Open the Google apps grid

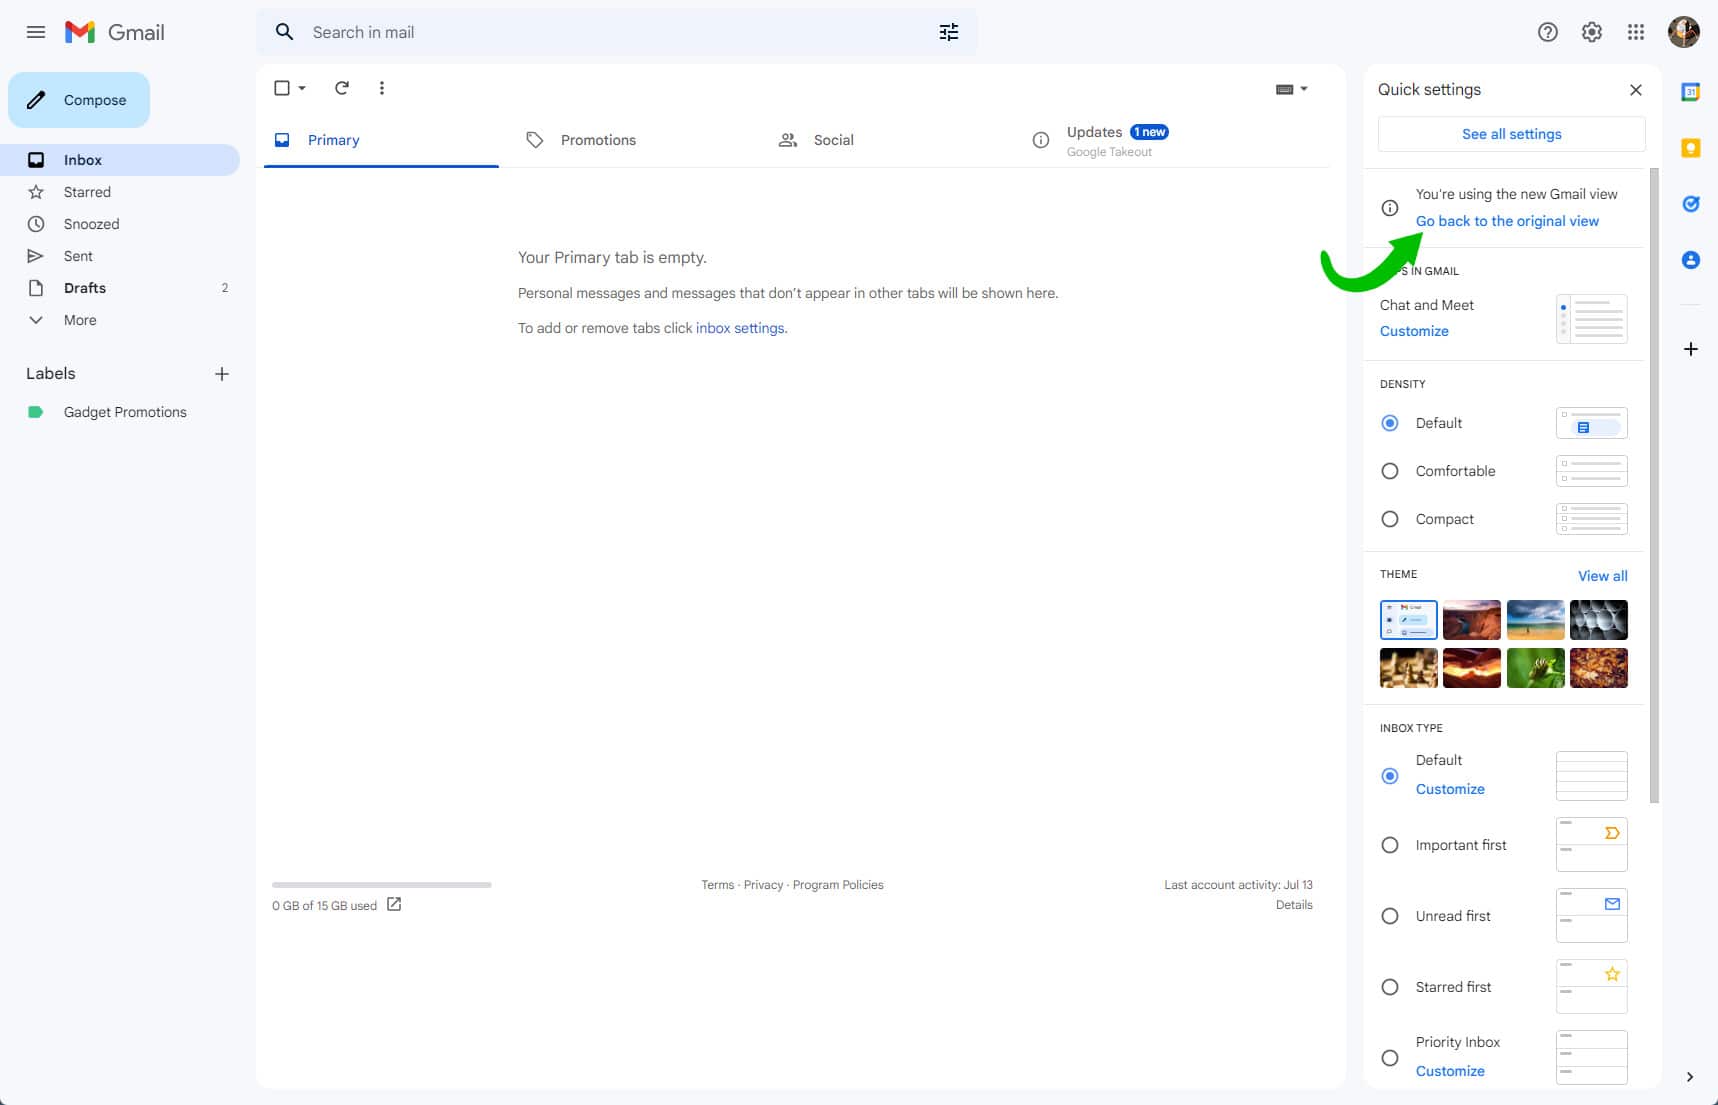pos(1636,32)
